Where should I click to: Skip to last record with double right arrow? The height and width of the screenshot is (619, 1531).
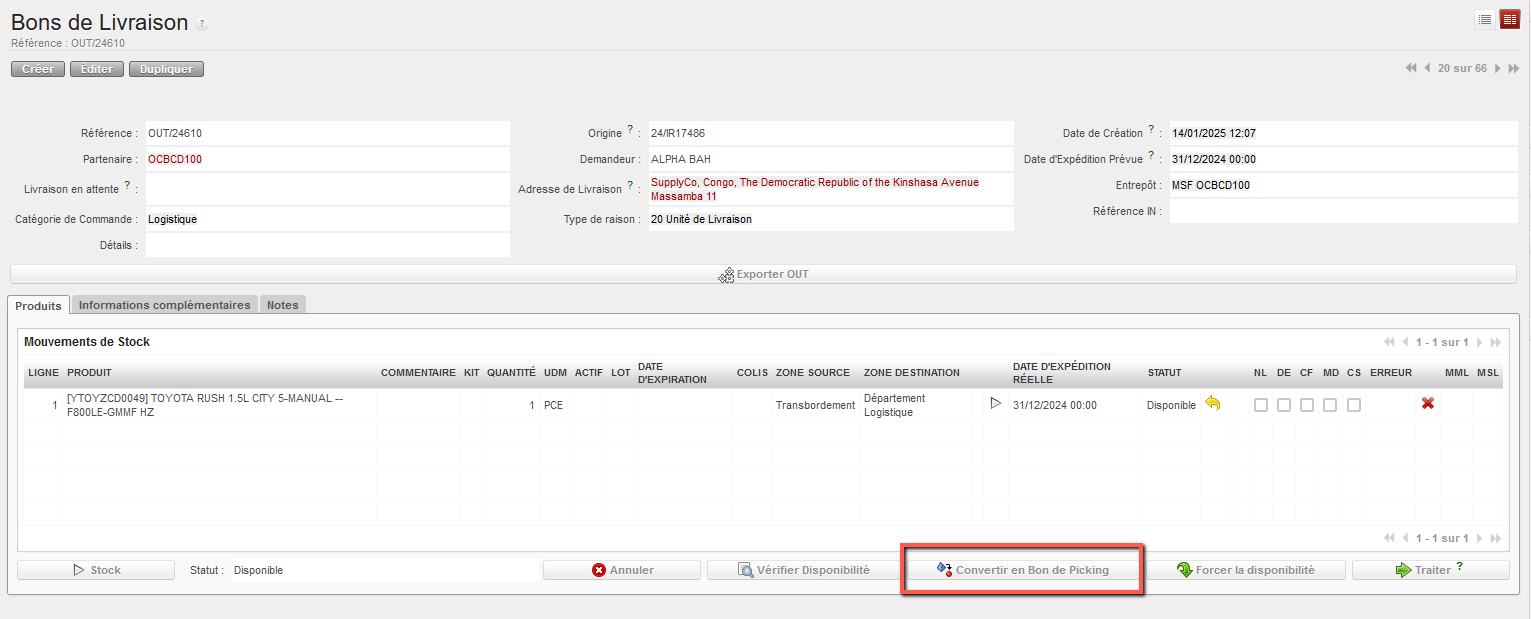pos(1514,69)
